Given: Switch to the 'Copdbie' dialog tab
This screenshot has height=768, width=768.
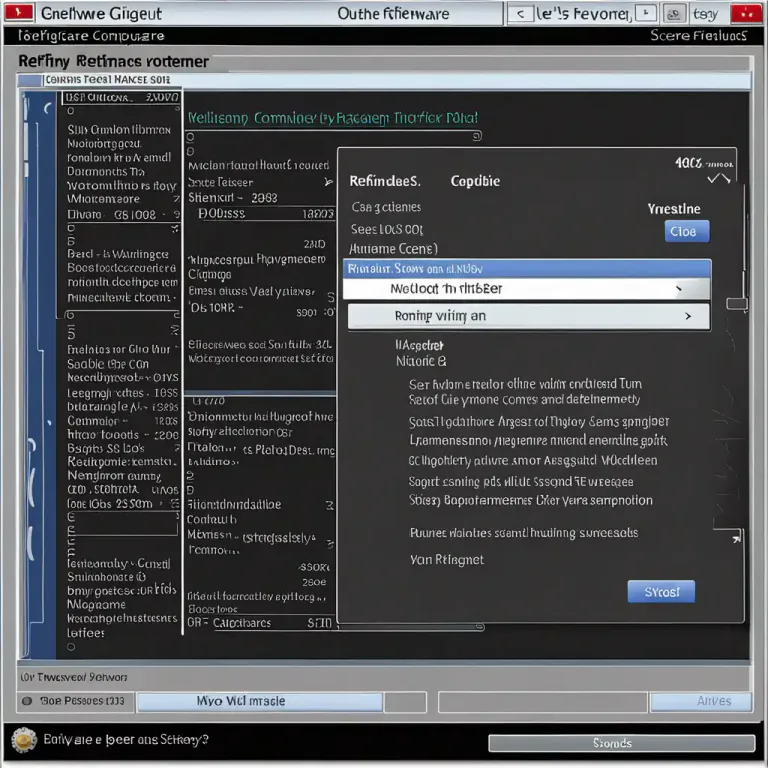Looking at the screenshot, I should pyautogui.click(x=475, y=181).
